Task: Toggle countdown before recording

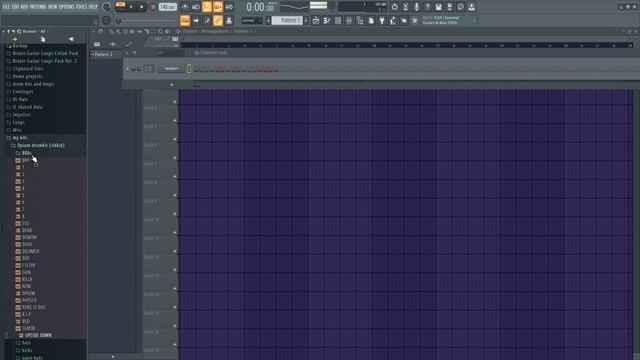Action: coord(207,7)
